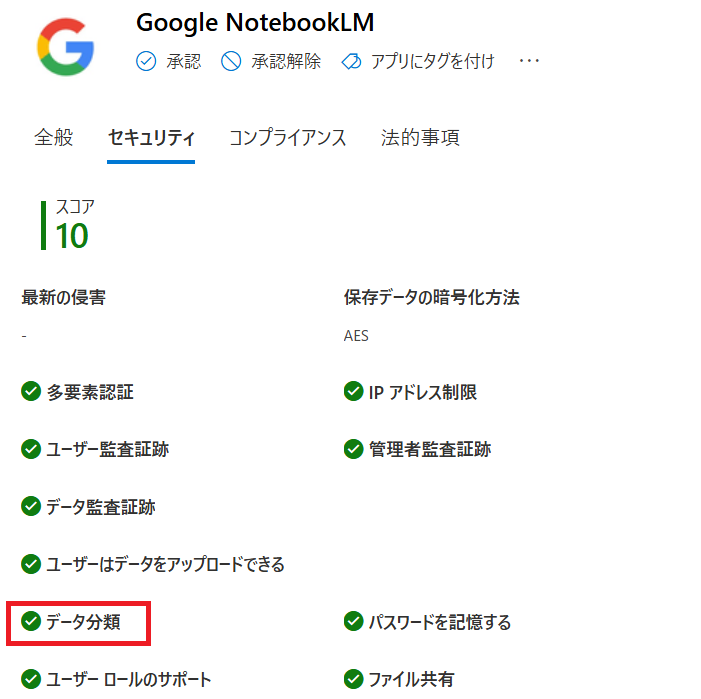Click the green check beside ファイル共有
The image size is (701, 699).
click(353, 680)
